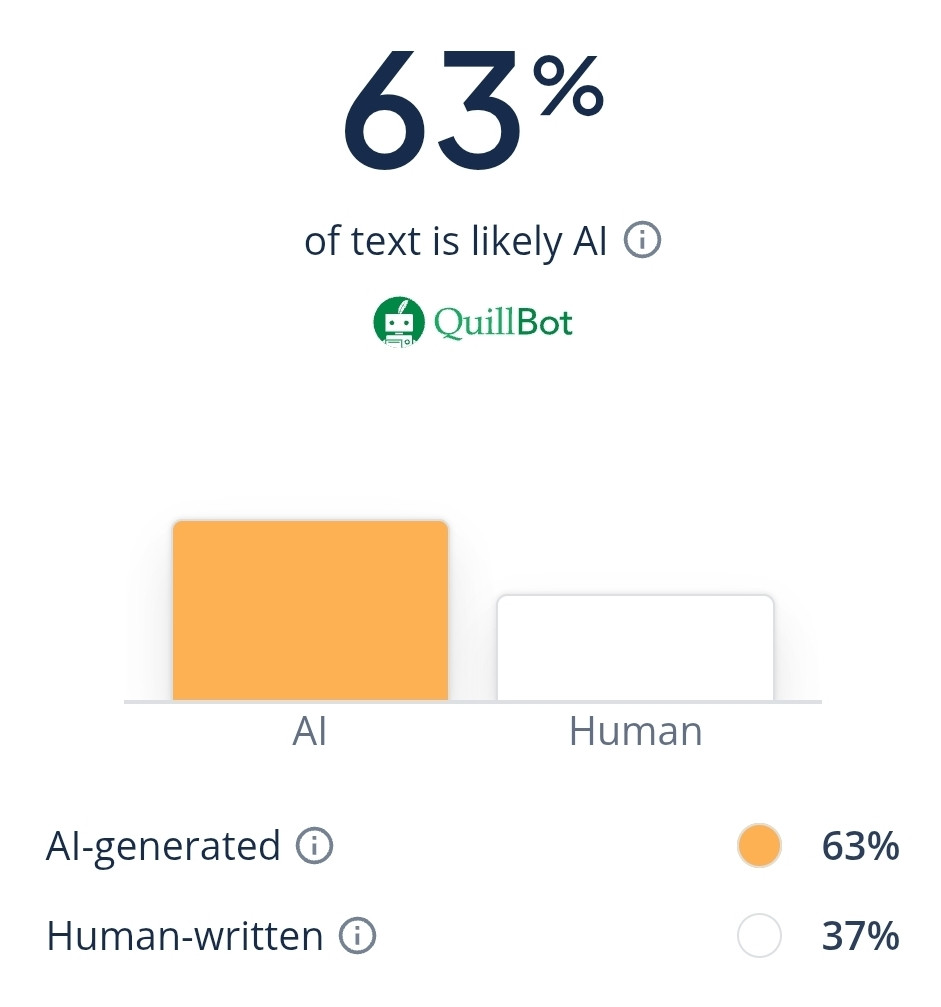Click the 'of text is likely AI' text
This screenshot has height=1007, width=941.
click(455, 241)
